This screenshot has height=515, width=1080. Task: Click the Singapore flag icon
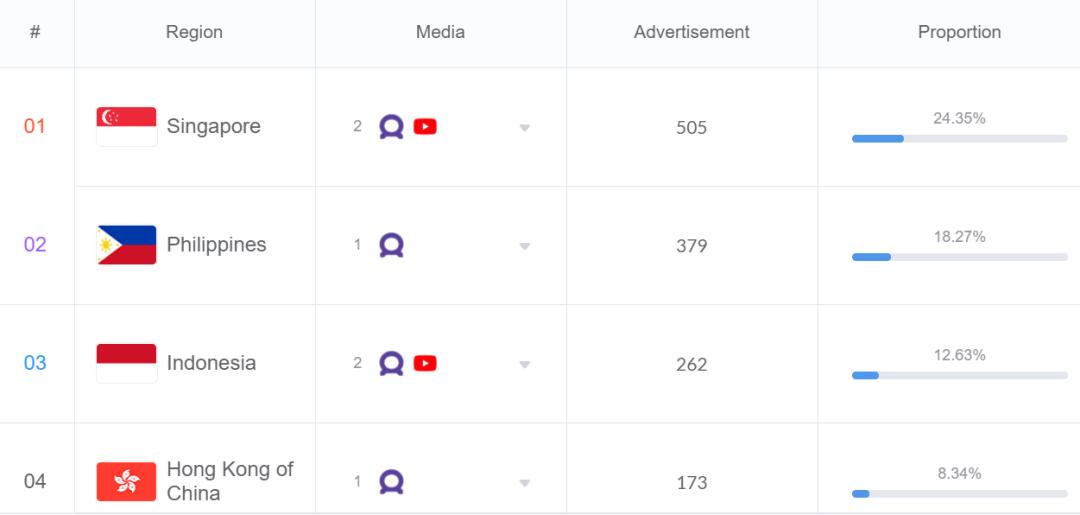(x=127, y=127)
